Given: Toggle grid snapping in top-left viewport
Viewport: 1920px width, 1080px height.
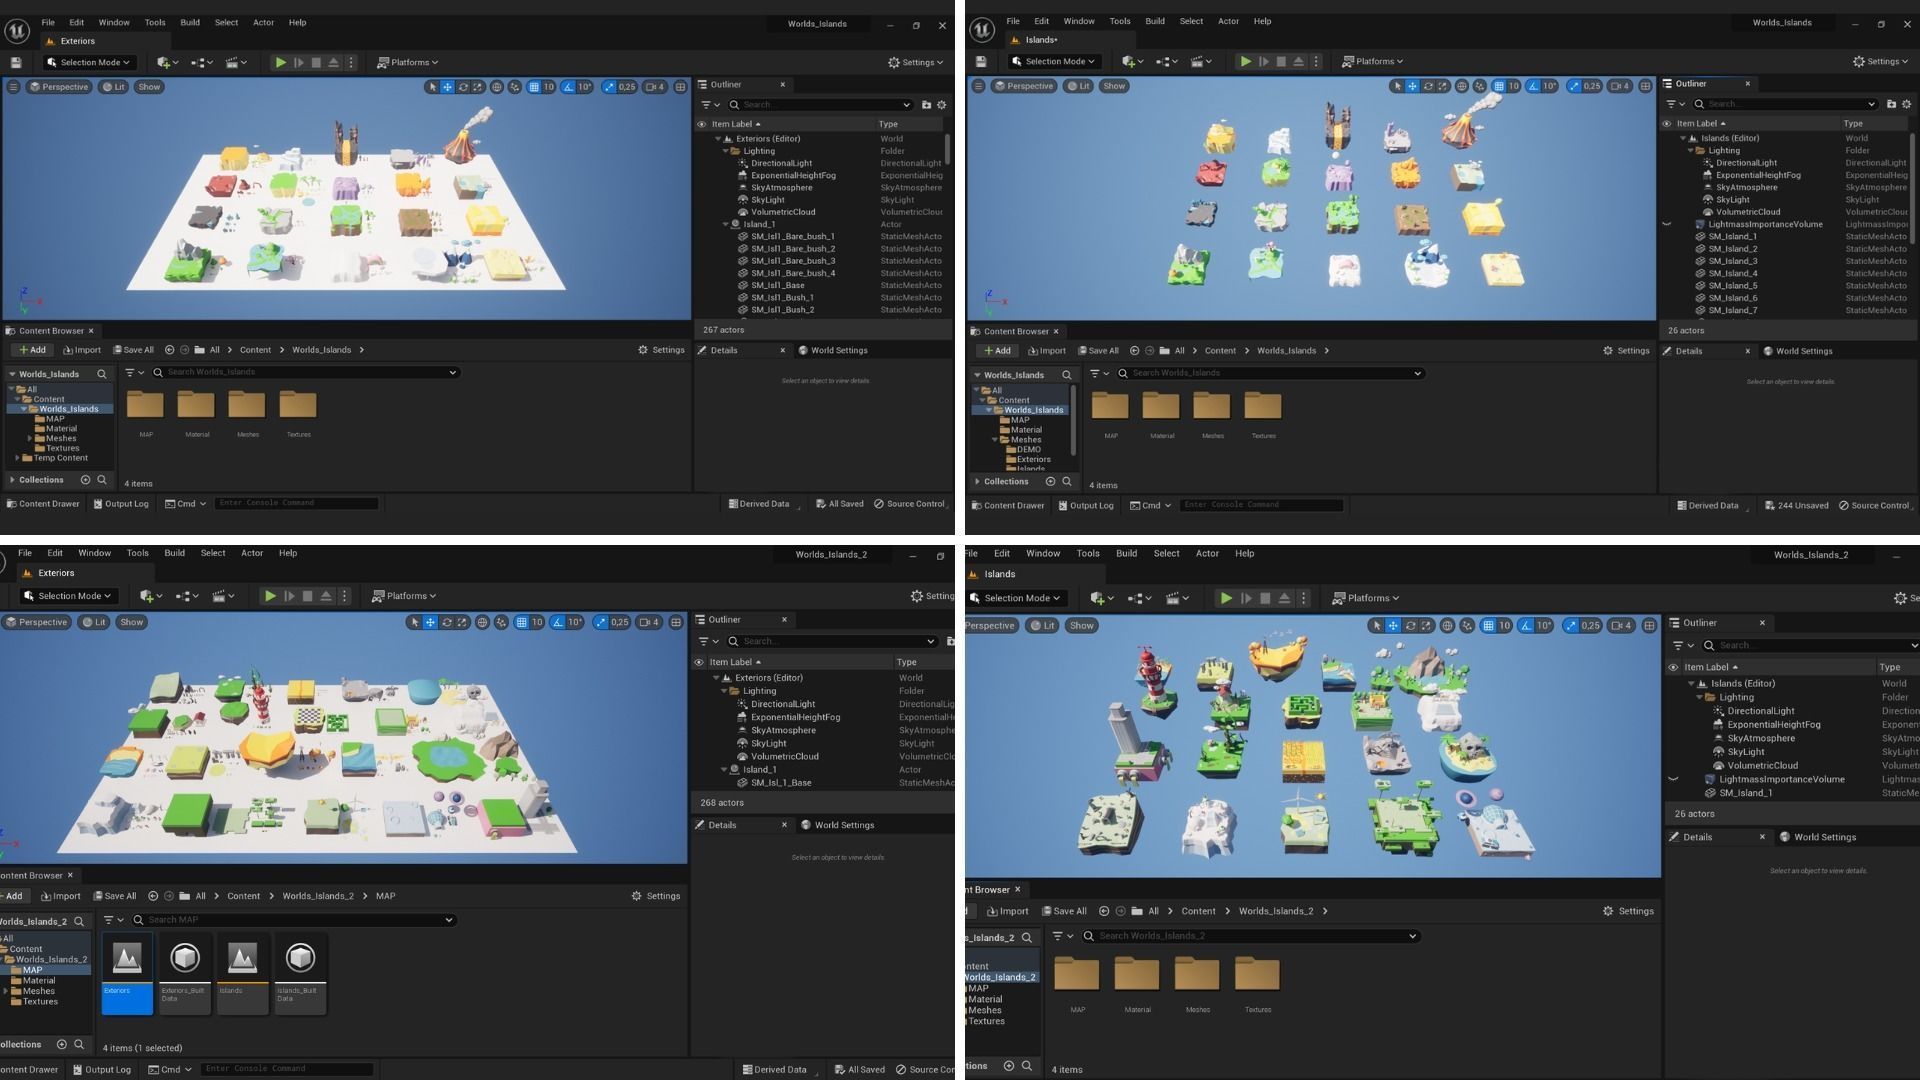Looking at the screenshot, I should (534, 87).
